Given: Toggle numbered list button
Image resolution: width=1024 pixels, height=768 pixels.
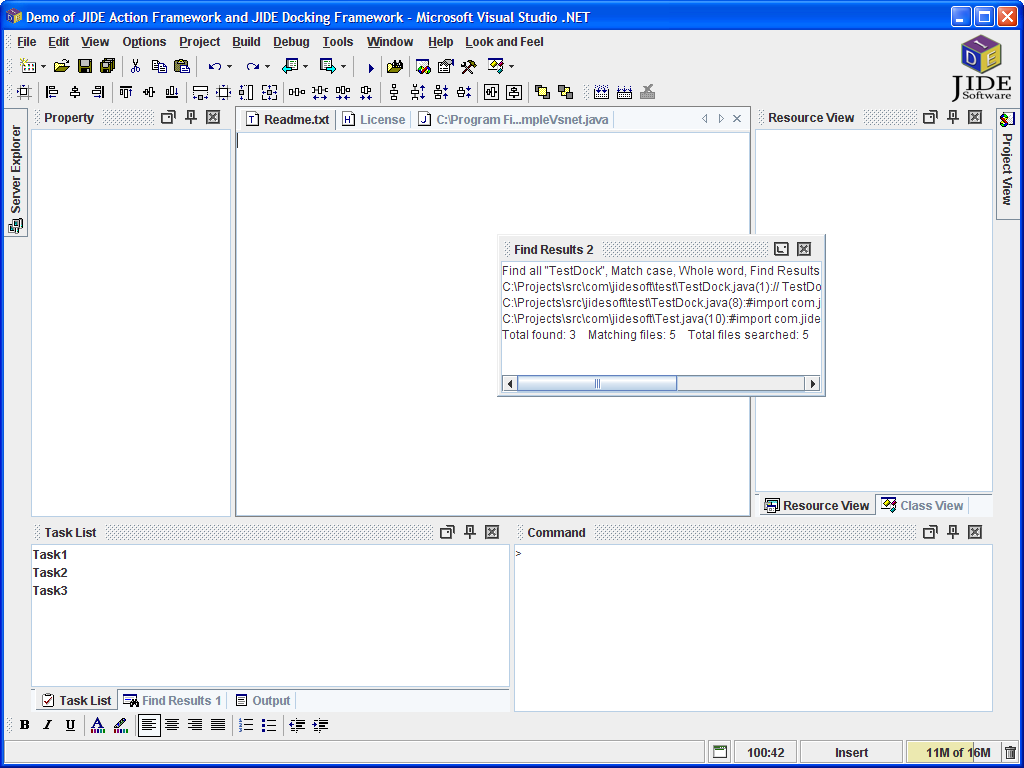Looking at the screenshot, I should (x=246, y=725).
